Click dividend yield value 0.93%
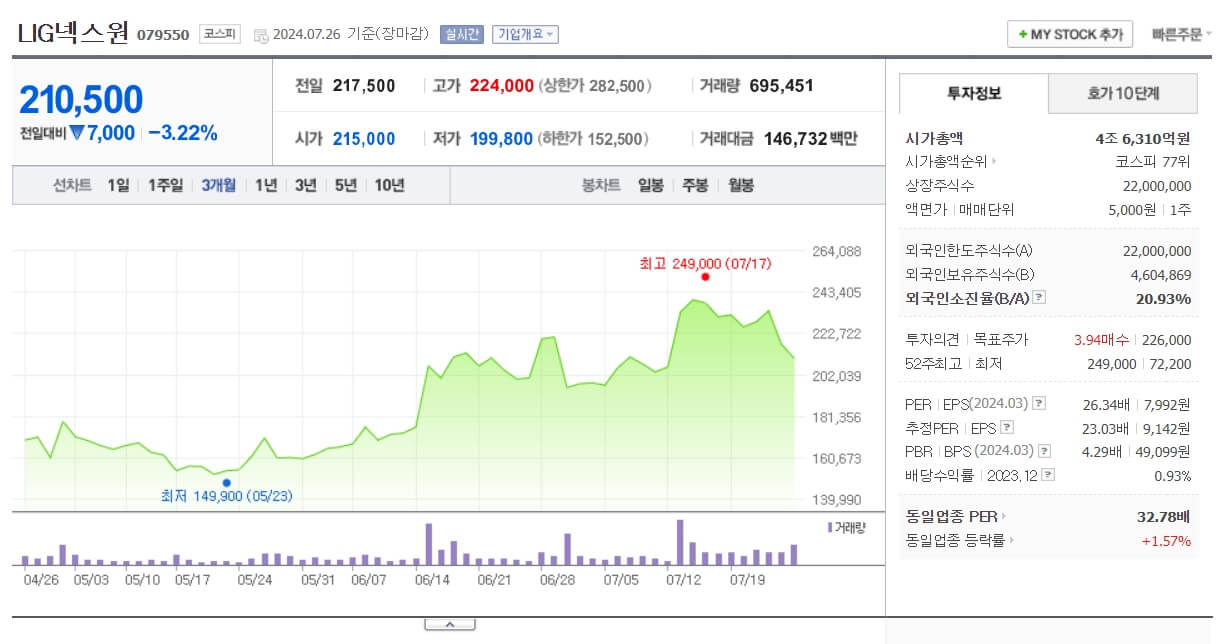Viewport: 1231px width, 644px height. pos(1173,476)
